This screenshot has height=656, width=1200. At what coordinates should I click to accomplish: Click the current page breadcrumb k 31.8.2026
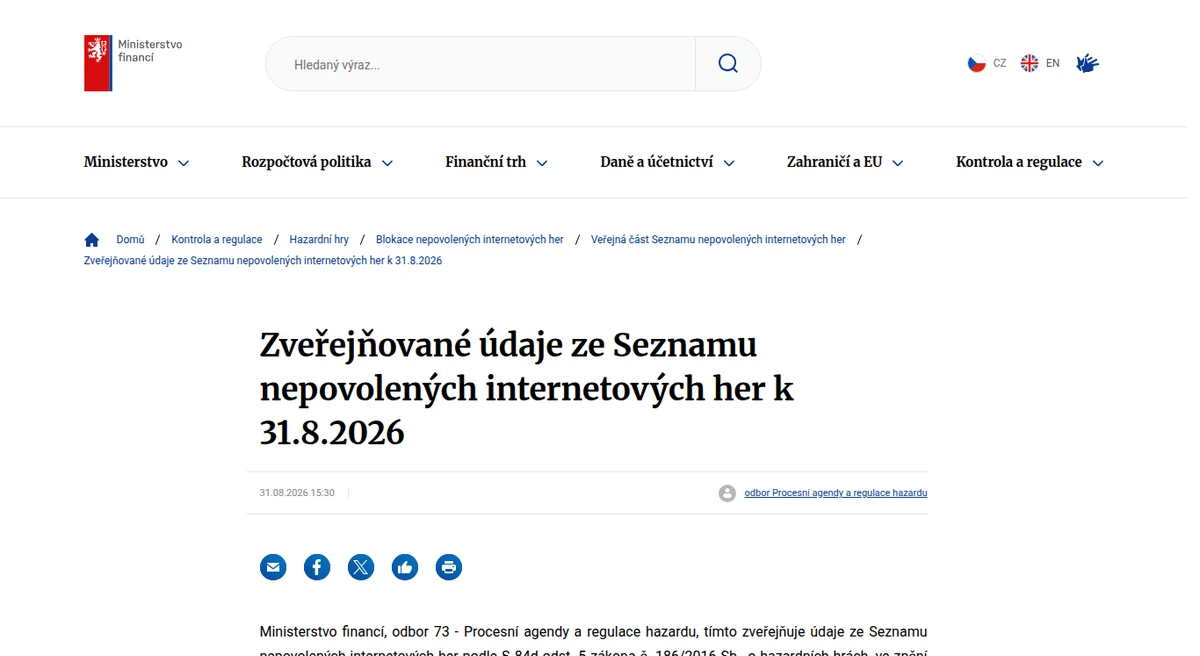[x=263, y=261]
